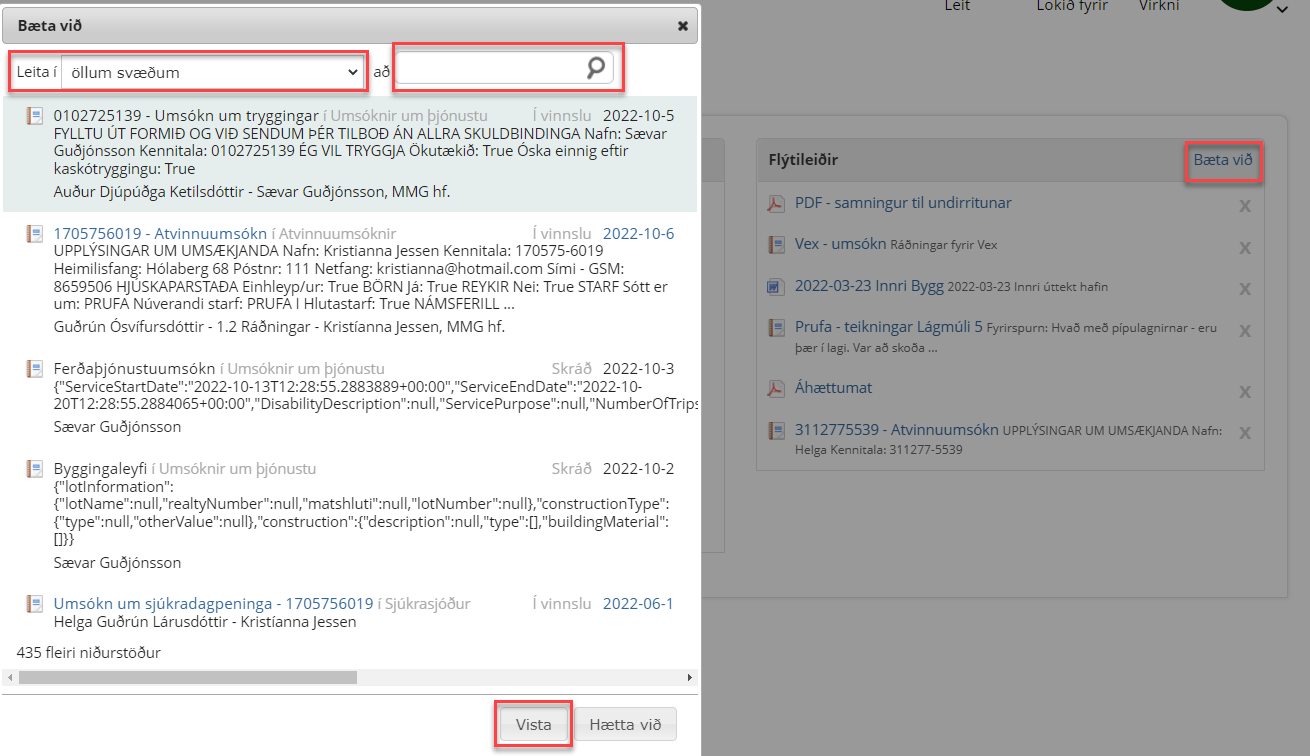Open 1705756019 - Atvinnuumsókn search result
Image resolution: width=1310 pixels, height=756 pixels.
(159, 234)
